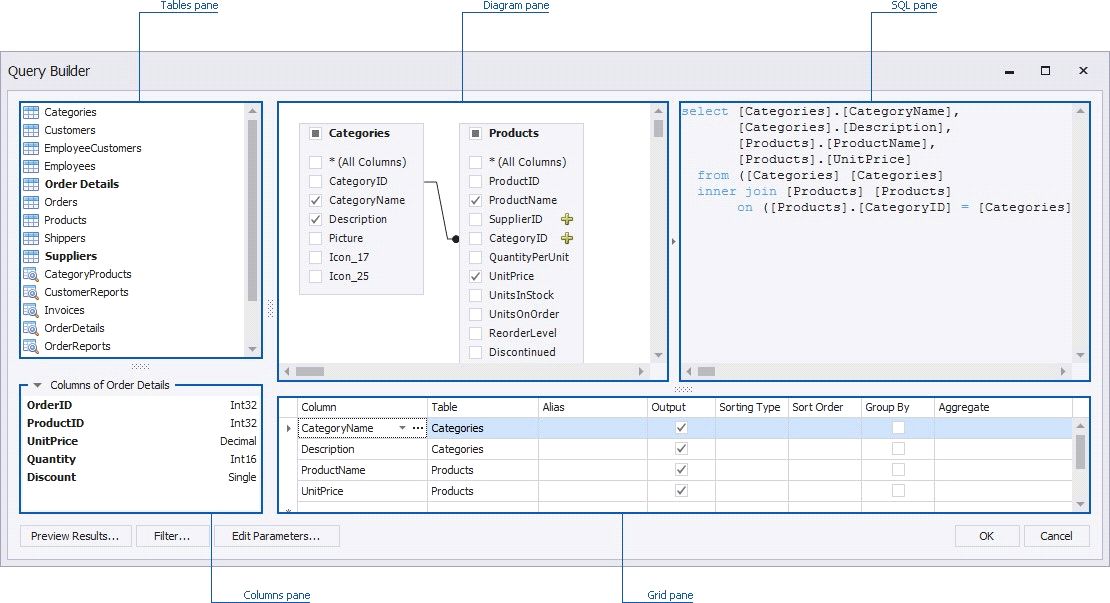Click the CategoryProducts view icon
Screen dimensions: 1110x603
(x=31, y=274)
